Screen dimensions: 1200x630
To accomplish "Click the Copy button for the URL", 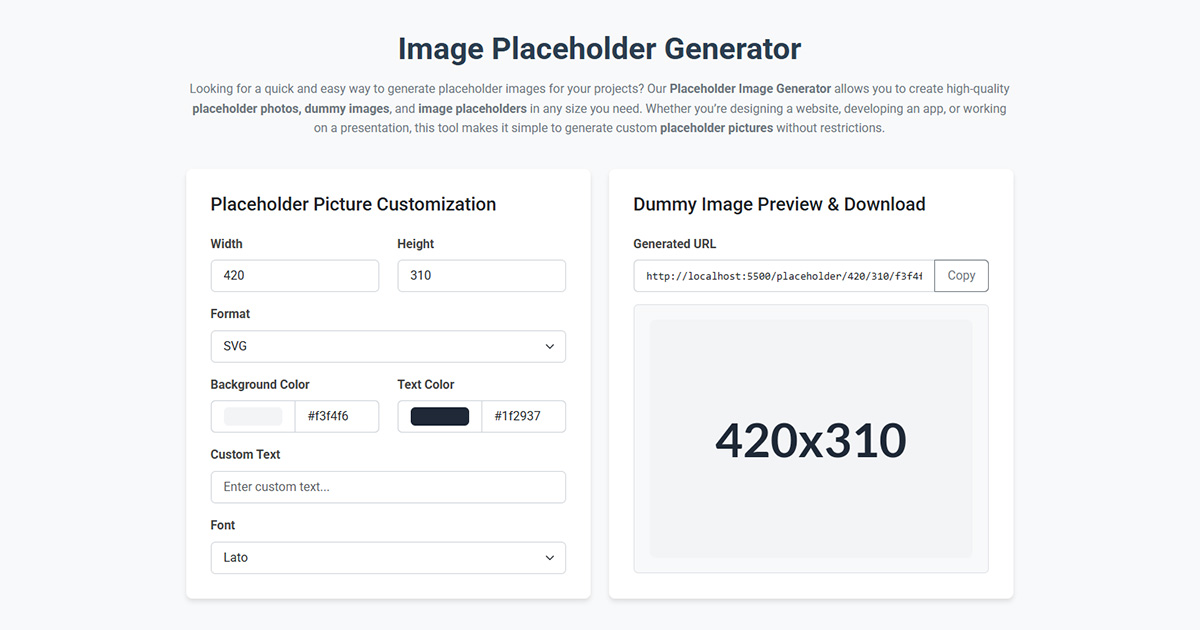I will 960,275.
